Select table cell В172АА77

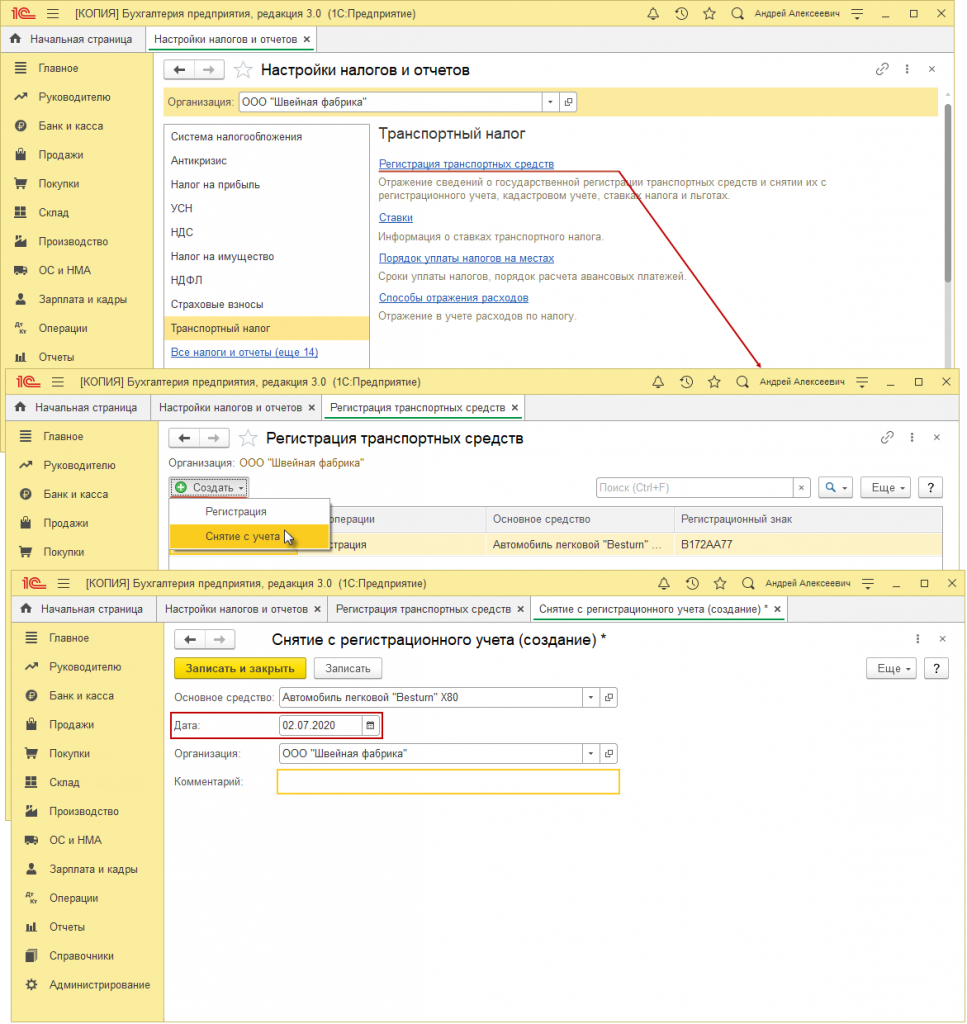coord(808,545)
